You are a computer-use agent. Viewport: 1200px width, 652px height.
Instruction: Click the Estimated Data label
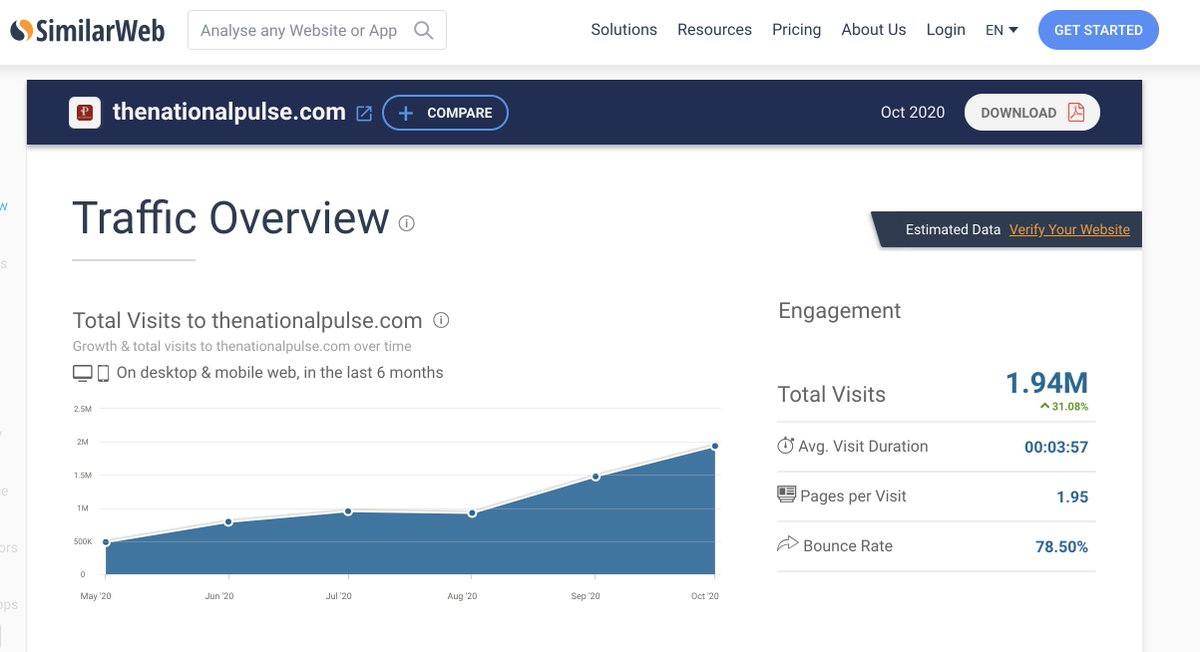(x=953, y=230)
